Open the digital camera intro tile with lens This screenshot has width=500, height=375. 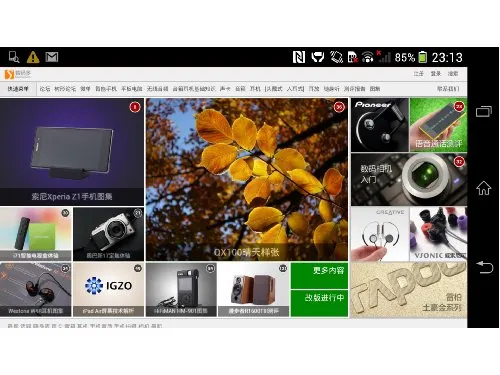click(409, 179)
